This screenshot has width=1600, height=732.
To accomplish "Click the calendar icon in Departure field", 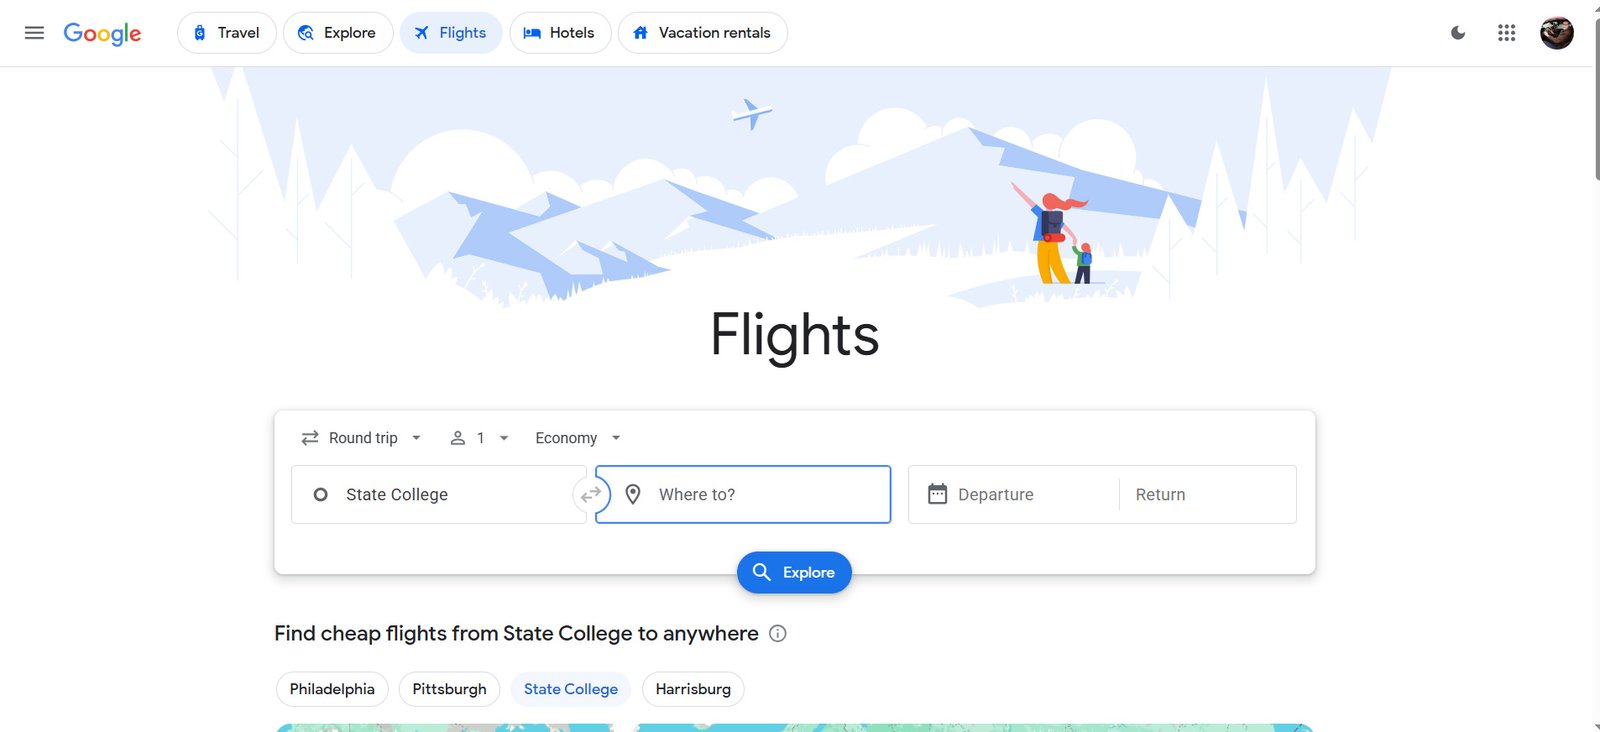I will pyautogui.click(x=937, y=494).
